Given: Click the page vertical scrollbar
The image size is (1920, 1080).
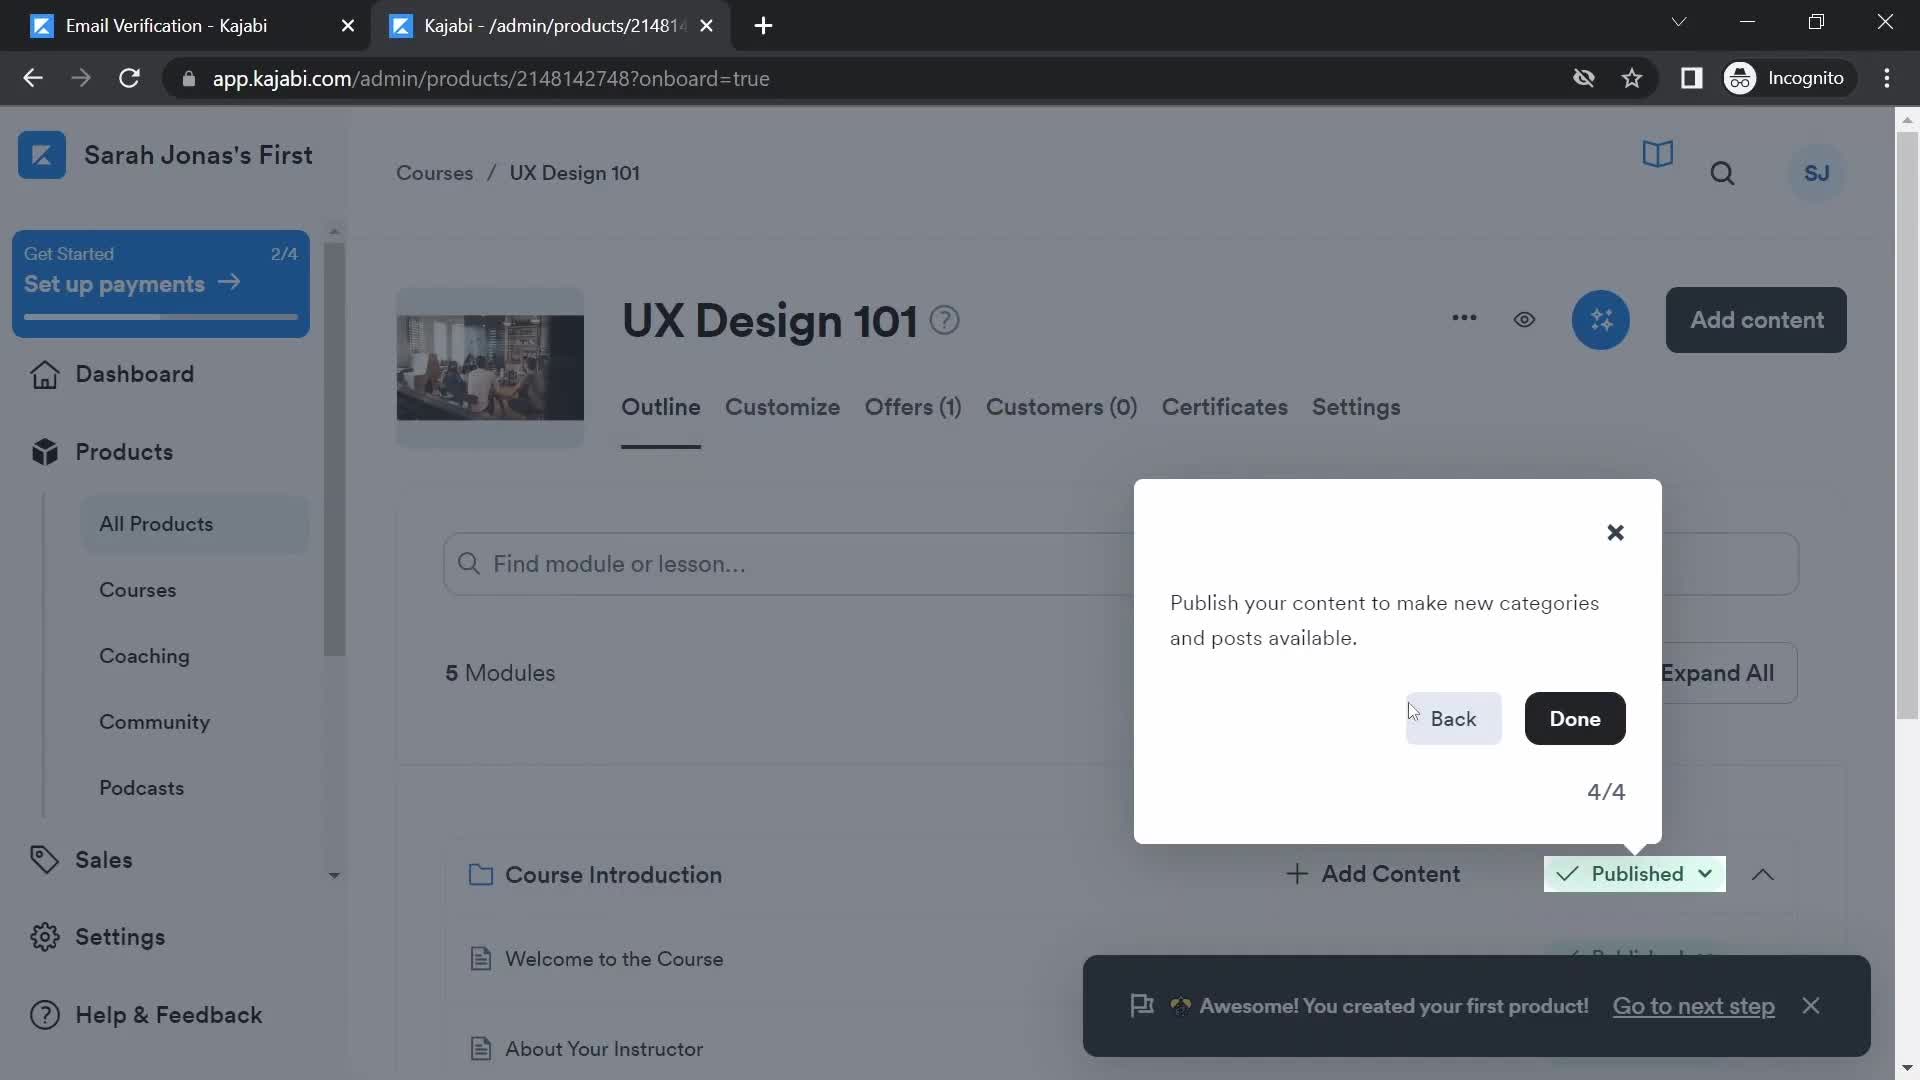Looking at the screenshot, I should click(x=1907, y=425).
